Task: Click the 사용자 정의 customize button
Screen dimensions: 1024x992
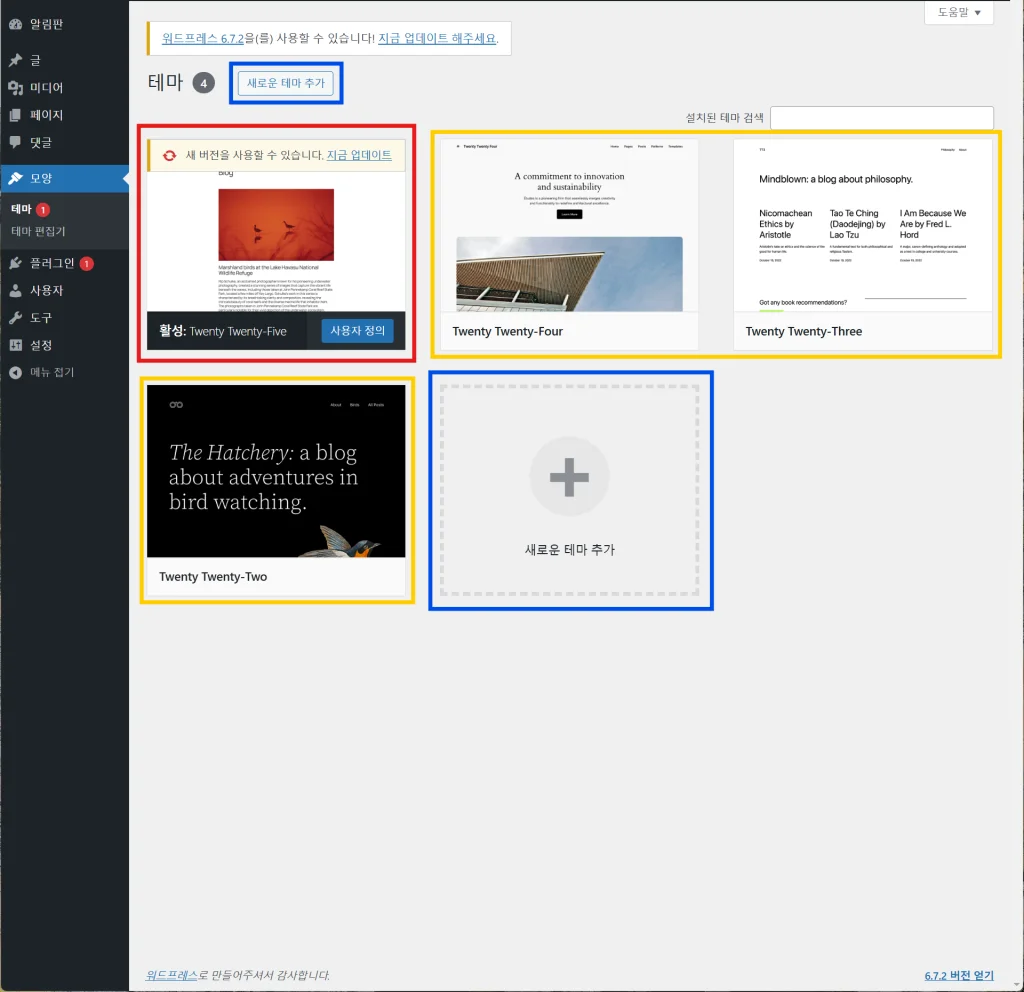Action: click(357, 330)
